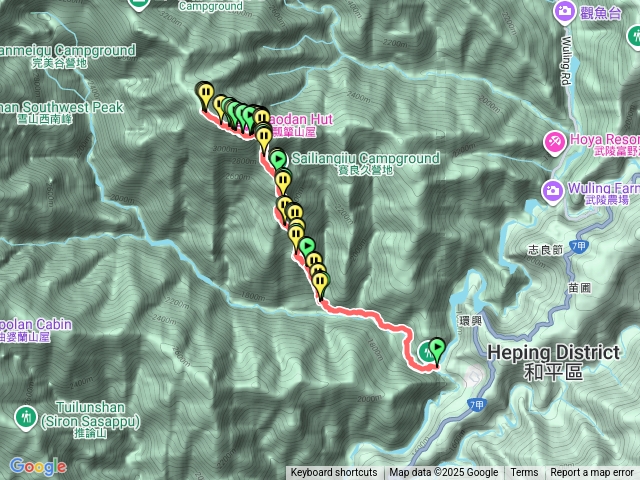Click the Report a map error link

click(x=592, y=473)
